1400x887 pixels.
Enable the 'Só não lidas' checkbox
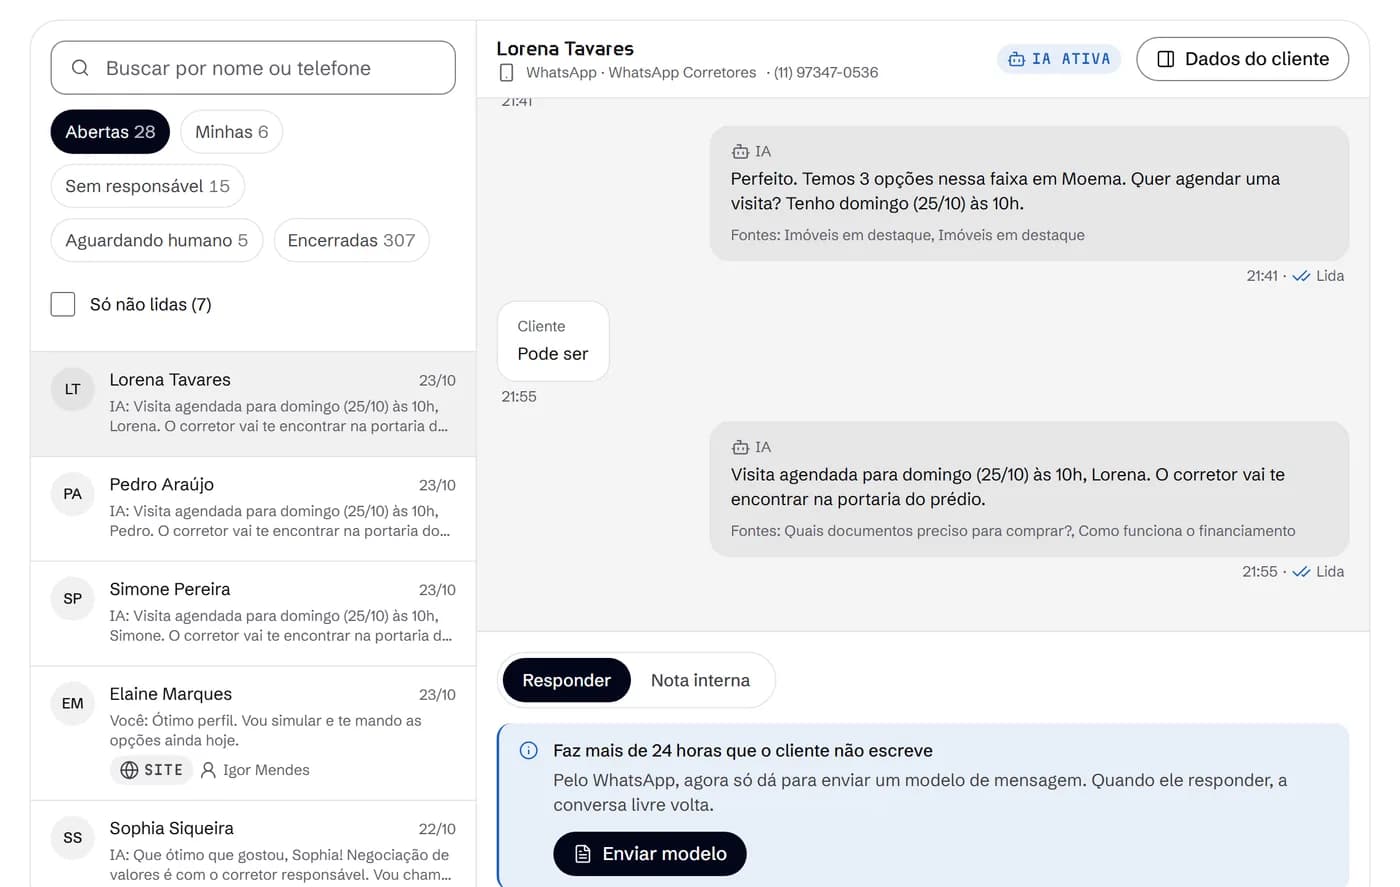point(63,304)
